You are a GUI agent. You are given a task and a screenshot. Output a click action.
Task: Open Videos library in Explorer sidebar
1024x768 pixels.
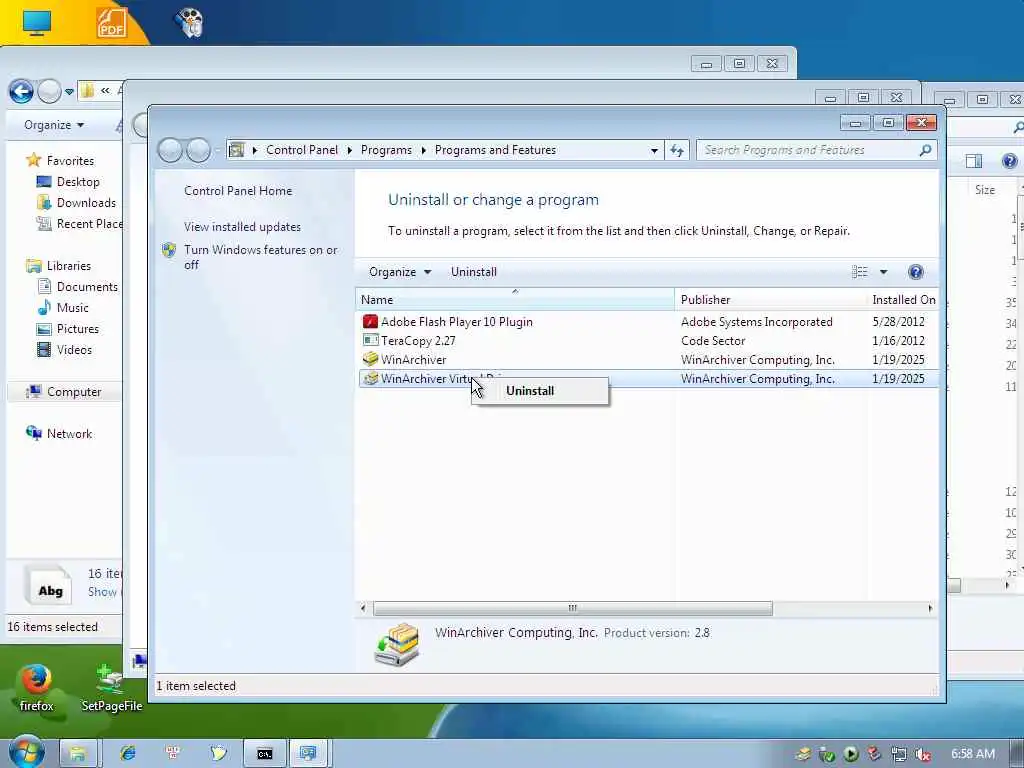point(74,349)
